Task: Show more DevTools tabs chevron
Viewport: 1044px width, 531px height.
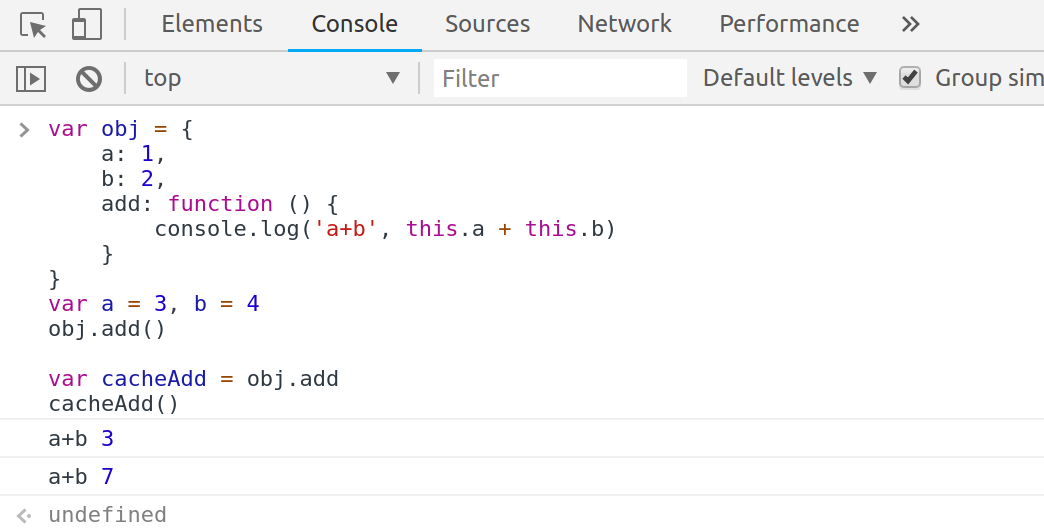Action: point(910,25)
